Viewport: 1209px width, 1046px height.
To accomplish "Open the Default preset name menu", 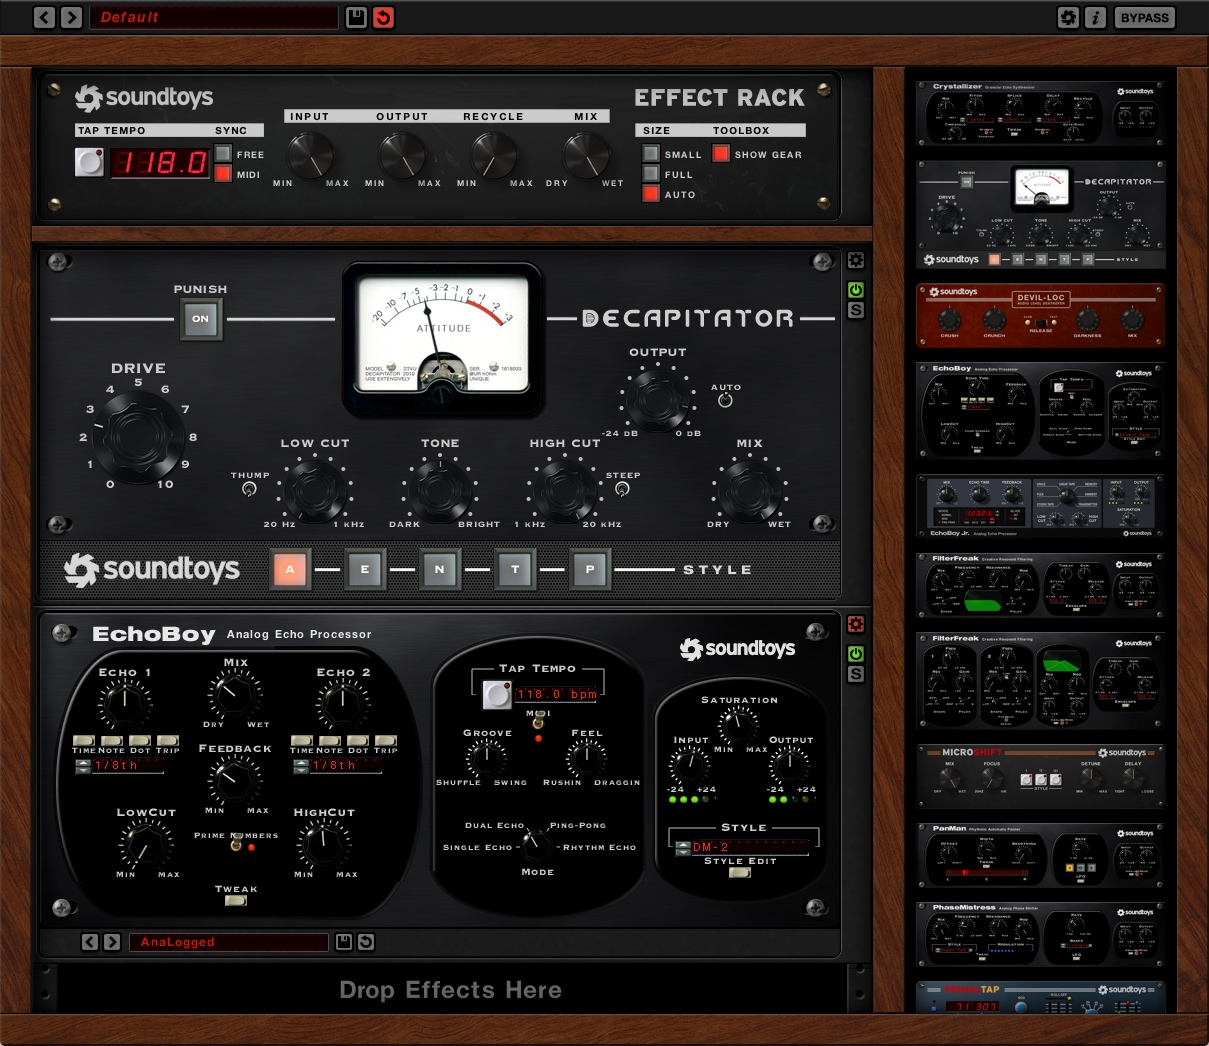I will [213, 17].
